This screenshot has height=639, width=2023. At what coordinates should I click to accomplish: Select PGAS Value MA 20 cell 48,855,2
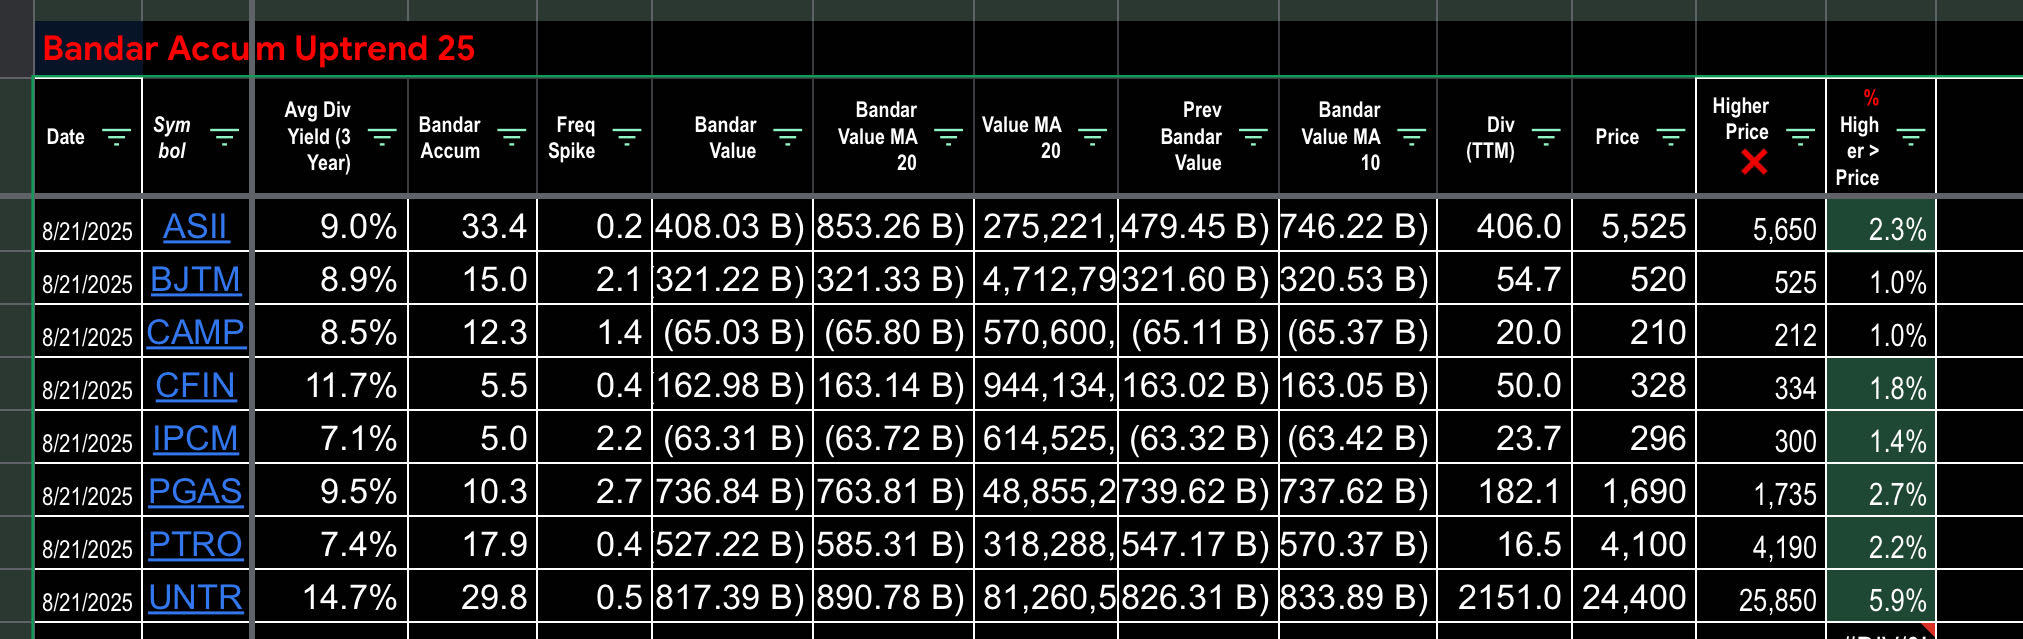[x=1046, y=491]
